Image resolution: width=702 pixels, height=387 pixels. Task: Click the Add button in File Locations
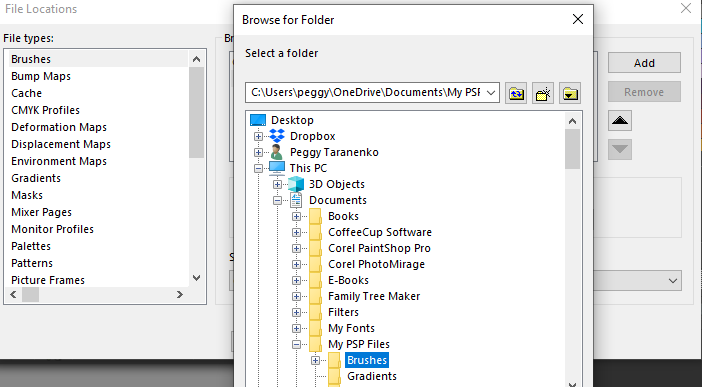tap(644, 63)
